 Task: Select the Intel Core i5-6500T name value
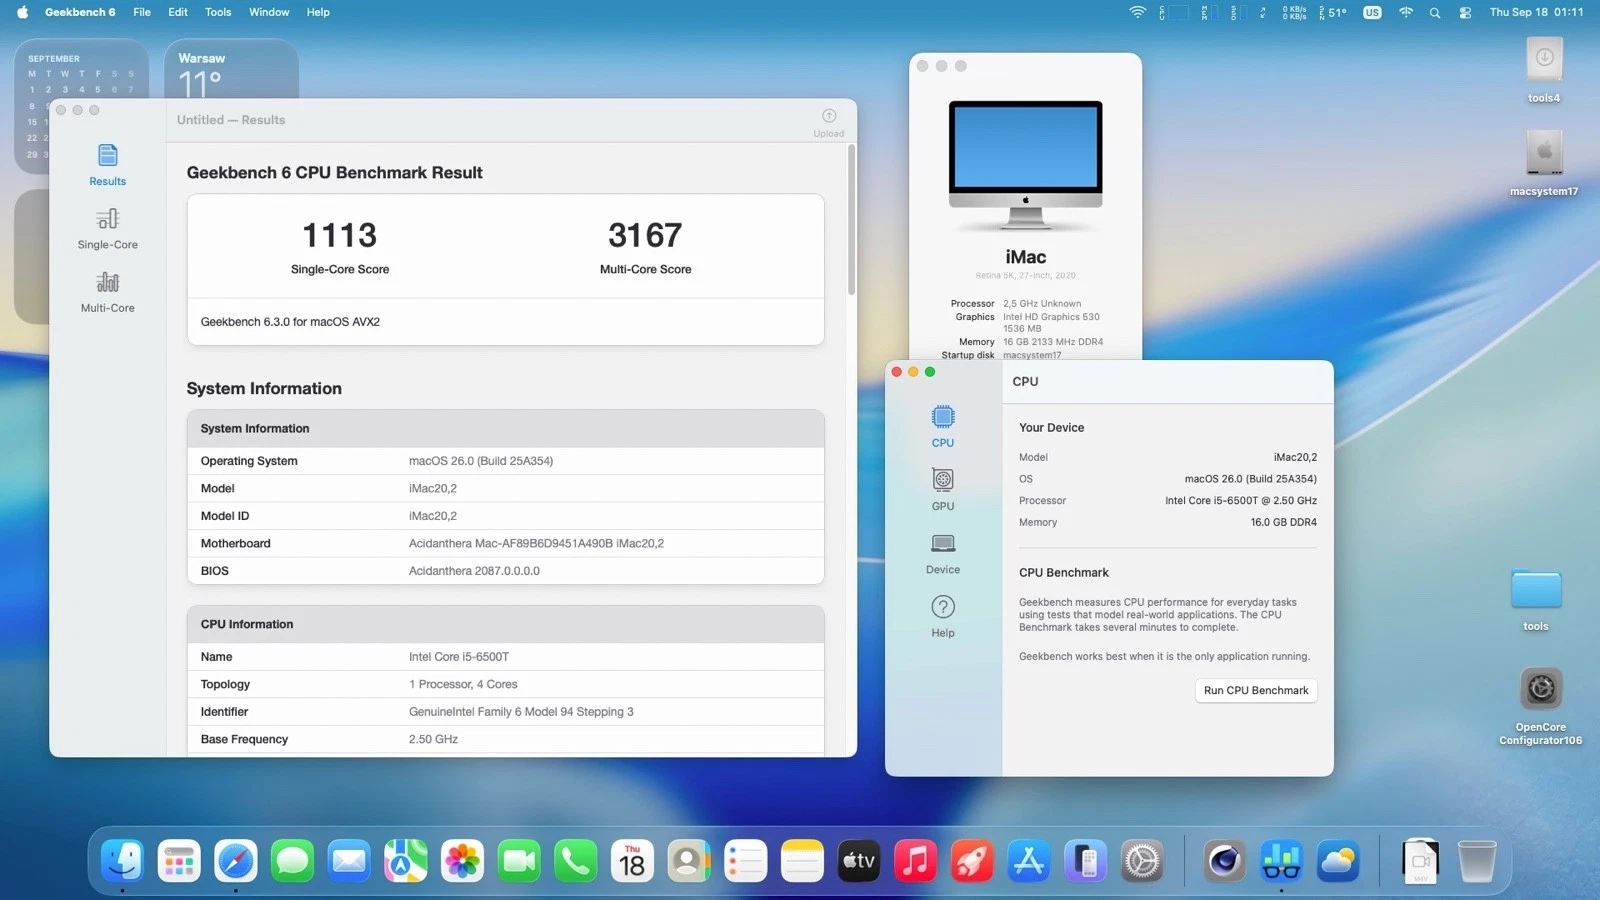pos(458,657)
